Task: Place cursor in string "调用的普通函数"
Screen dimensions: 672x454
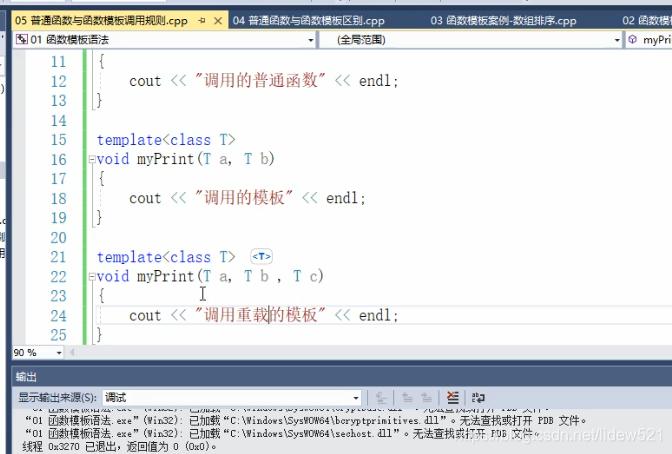Action: tap(260, 80)
